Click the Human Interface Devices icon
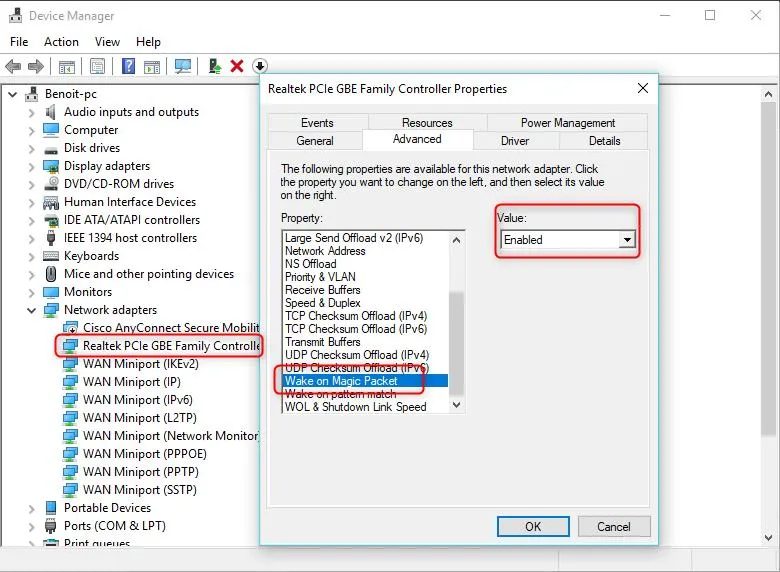 pos(51,202)
